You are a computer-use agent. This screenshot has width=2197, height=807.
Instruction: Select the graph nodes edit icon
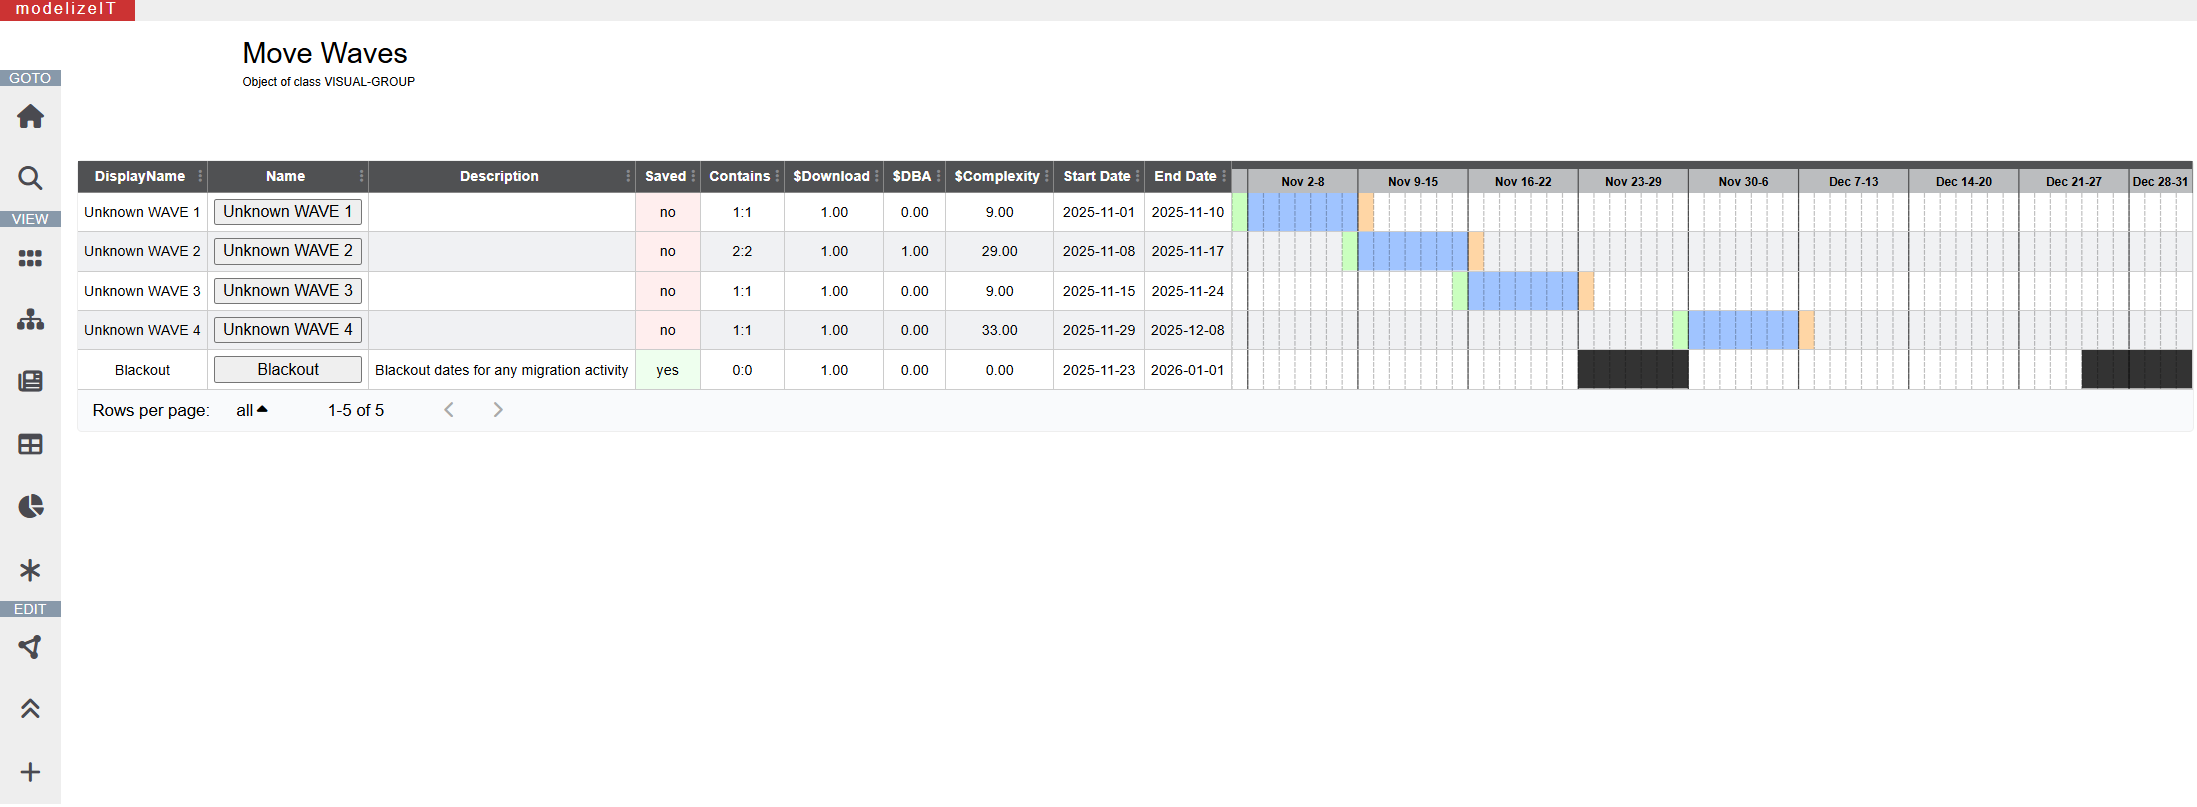coord(30,647)
